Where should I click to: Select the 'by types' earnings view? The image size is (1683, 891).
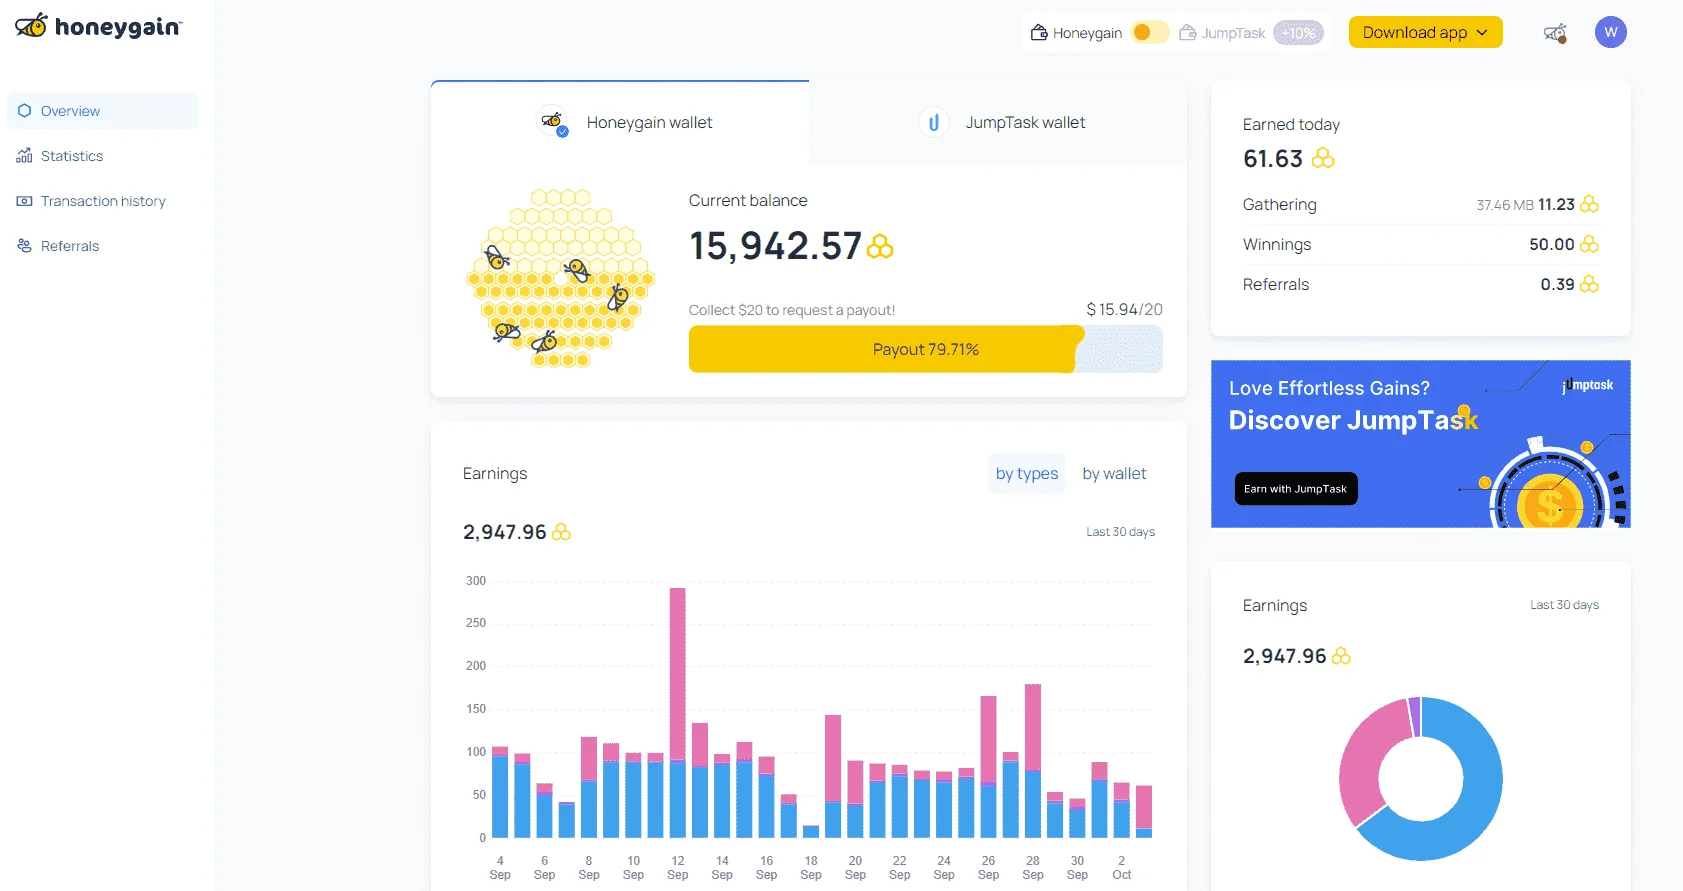click(1027, 473)
